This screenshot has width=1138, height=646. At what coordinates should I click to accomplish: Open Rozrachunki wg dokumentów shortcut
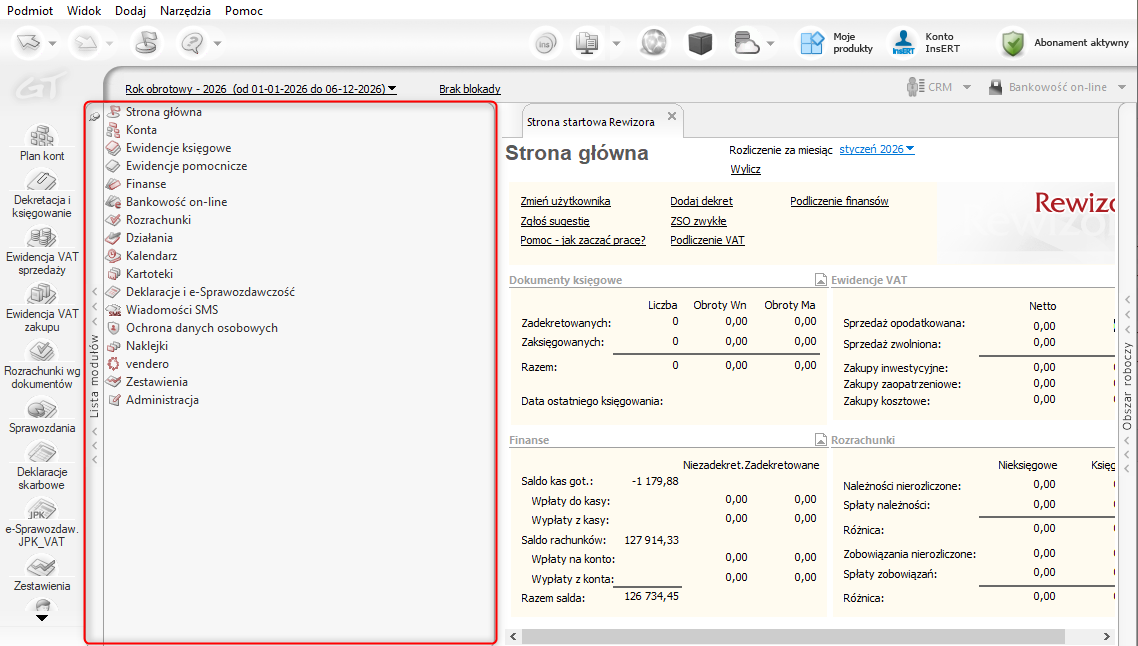click(42, 365)
